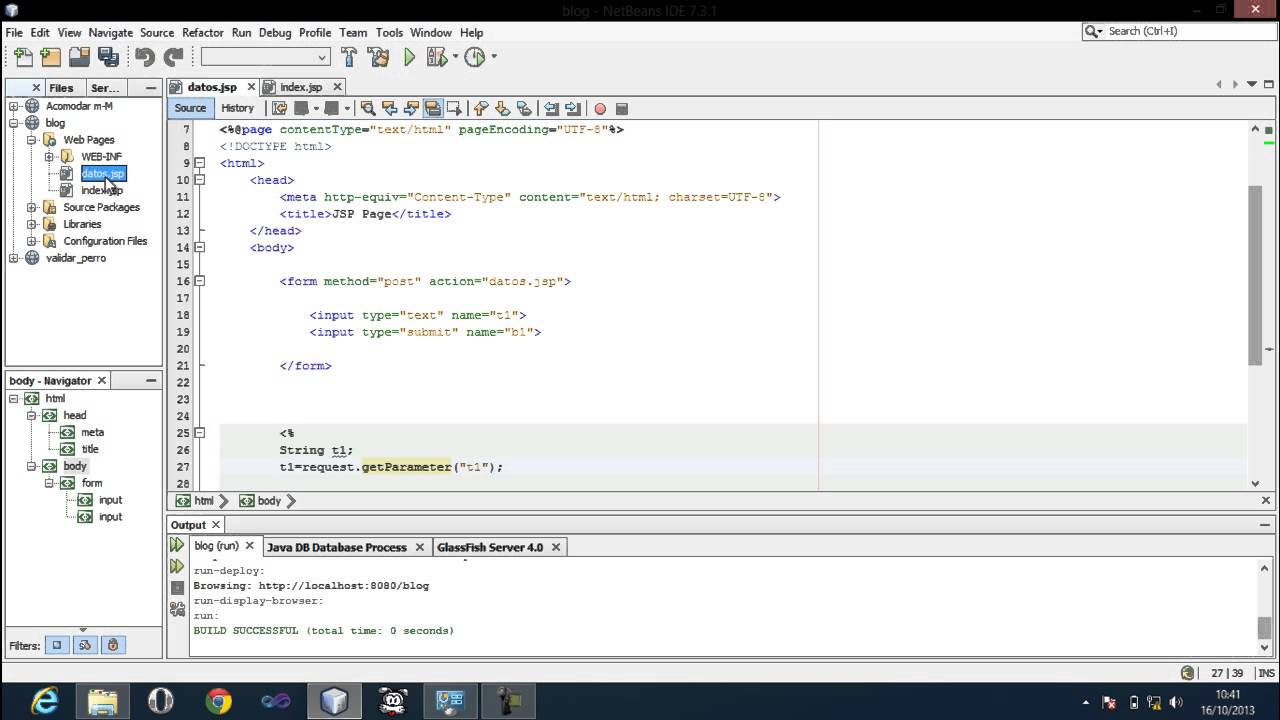The width and height of the screenshot is (1280, 720).
Task: Expand the Source Packages node
Action: [x=32, y=207]
